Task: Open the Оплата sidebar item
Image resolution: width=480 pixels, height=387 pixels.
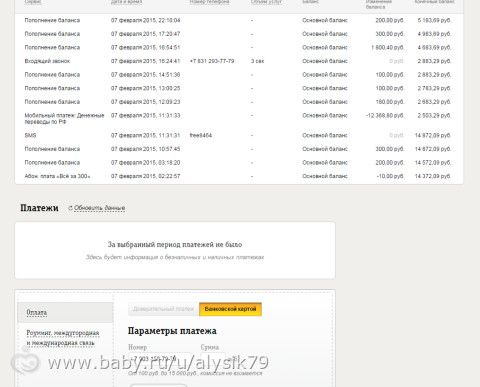Action: pos(65,312)
